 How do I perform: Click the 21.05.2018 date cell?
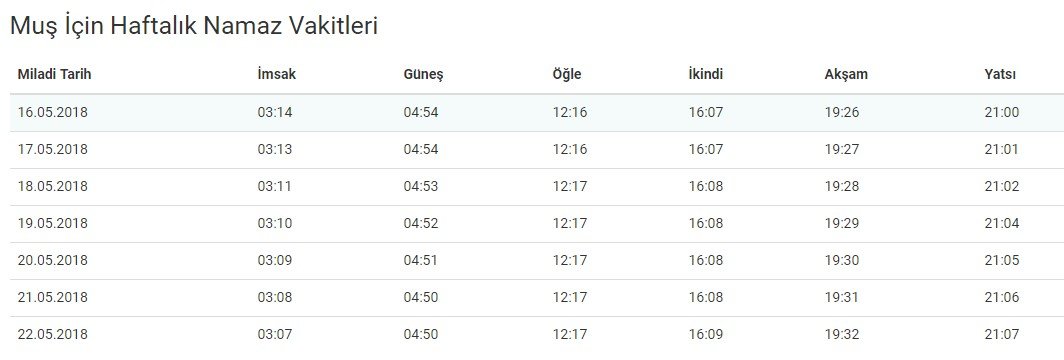53,298
